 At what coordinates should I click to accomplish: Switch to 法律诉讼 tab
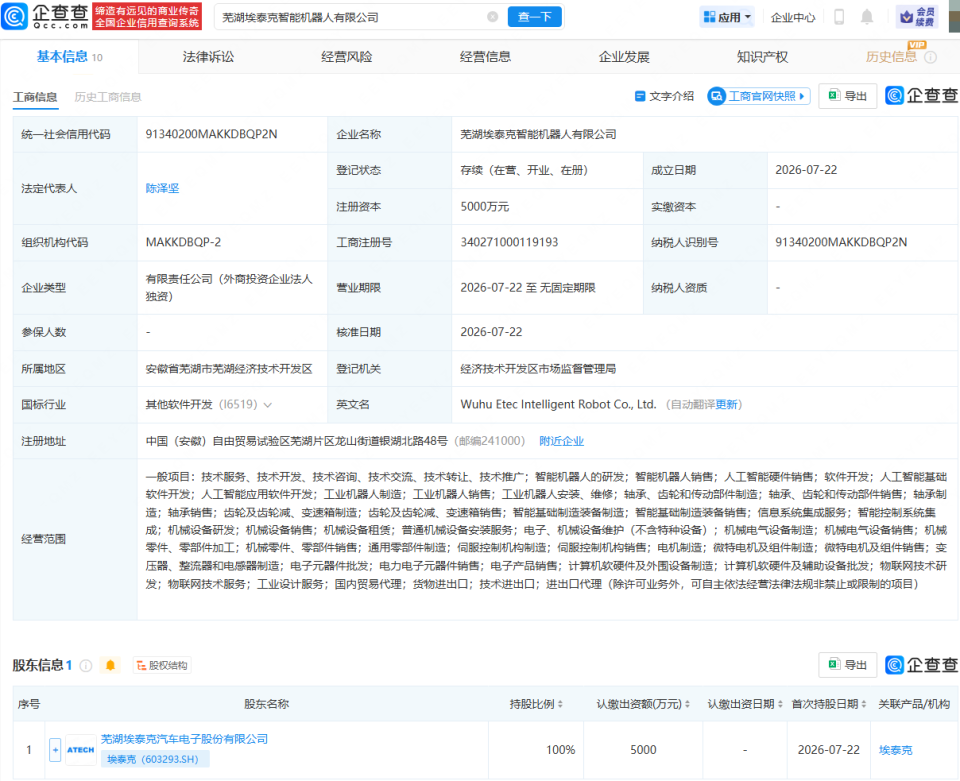208,57
